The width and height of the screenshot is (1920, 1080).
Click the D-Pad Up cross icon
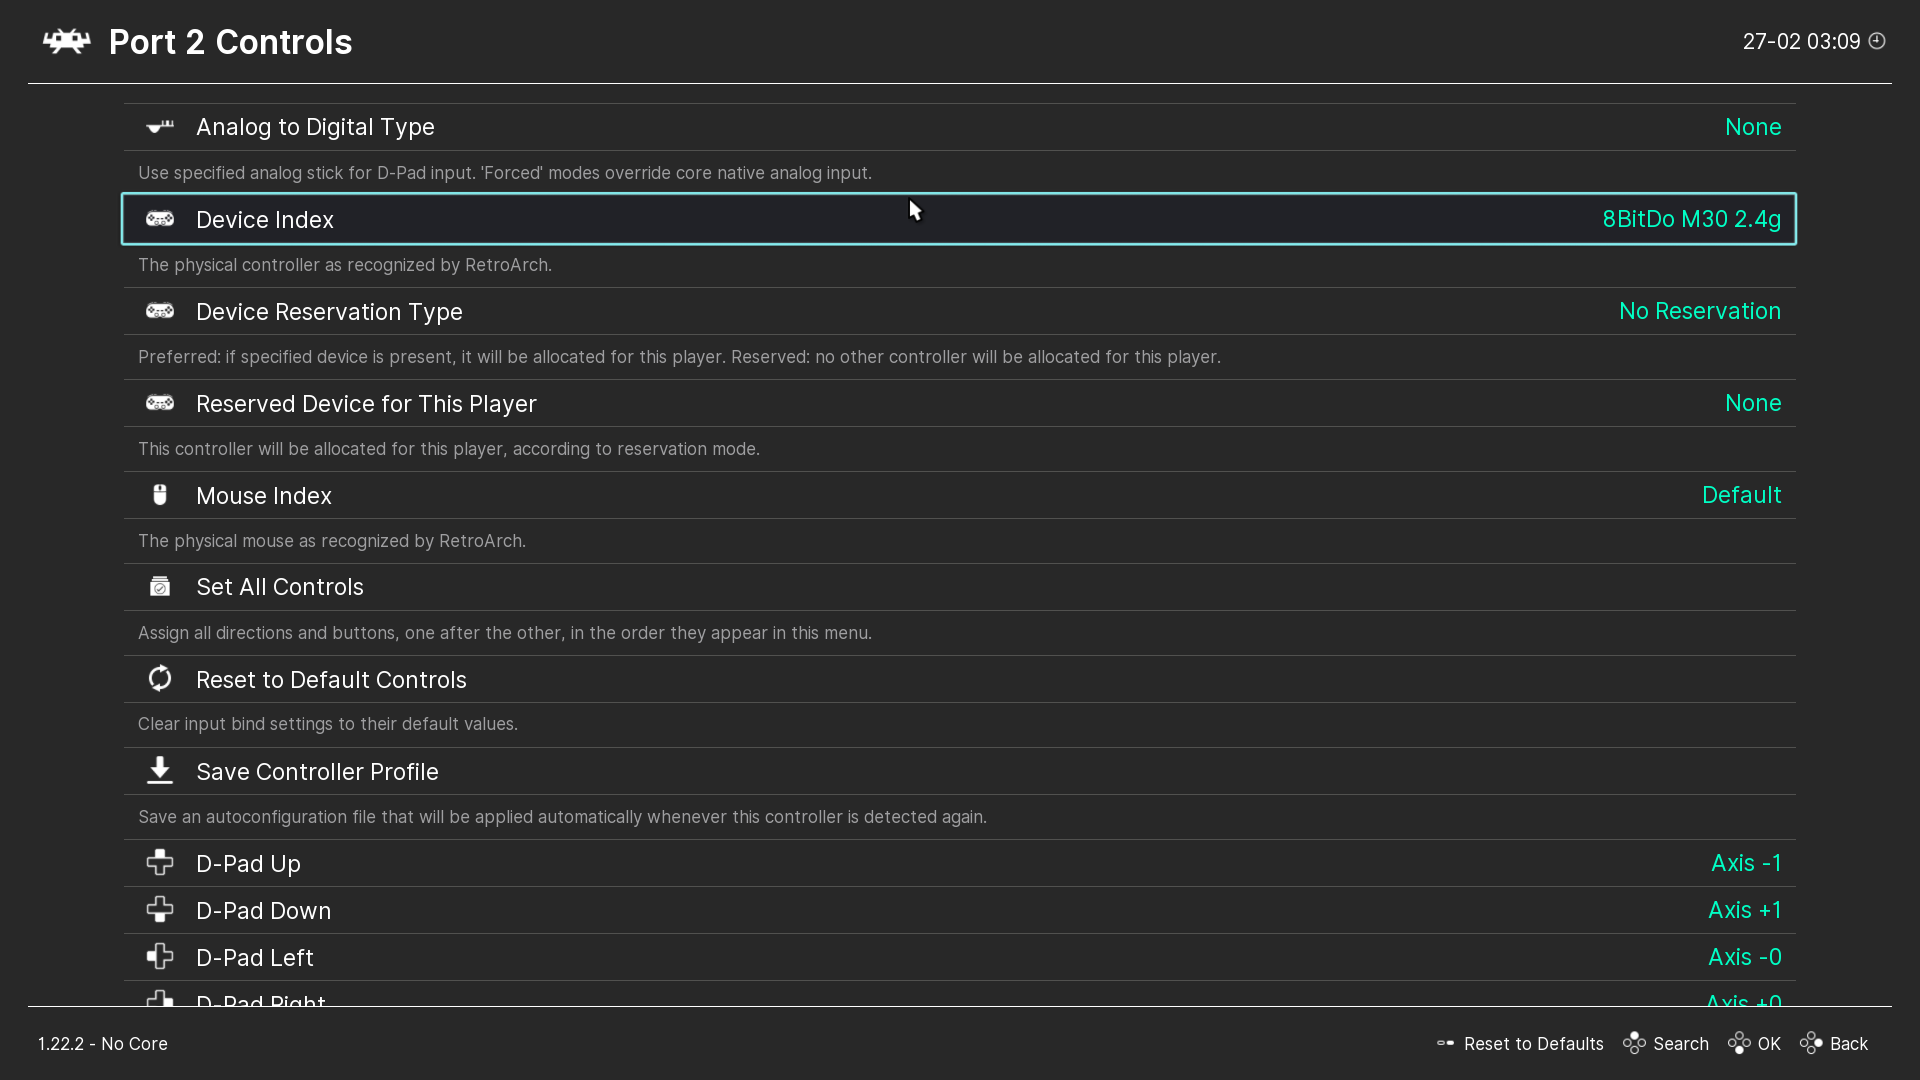pos(160,863)
